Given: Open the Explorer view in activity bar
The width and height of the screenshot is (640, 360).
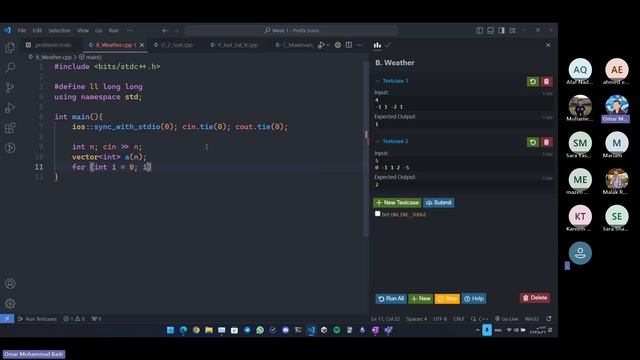Looking at the screenshot, I should pos(10,48).
